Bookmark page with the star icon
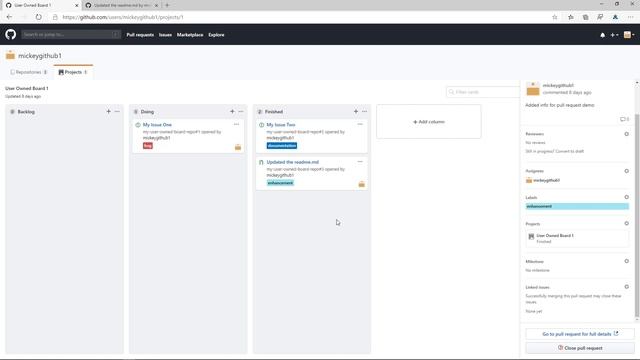 tap(555, 17)
